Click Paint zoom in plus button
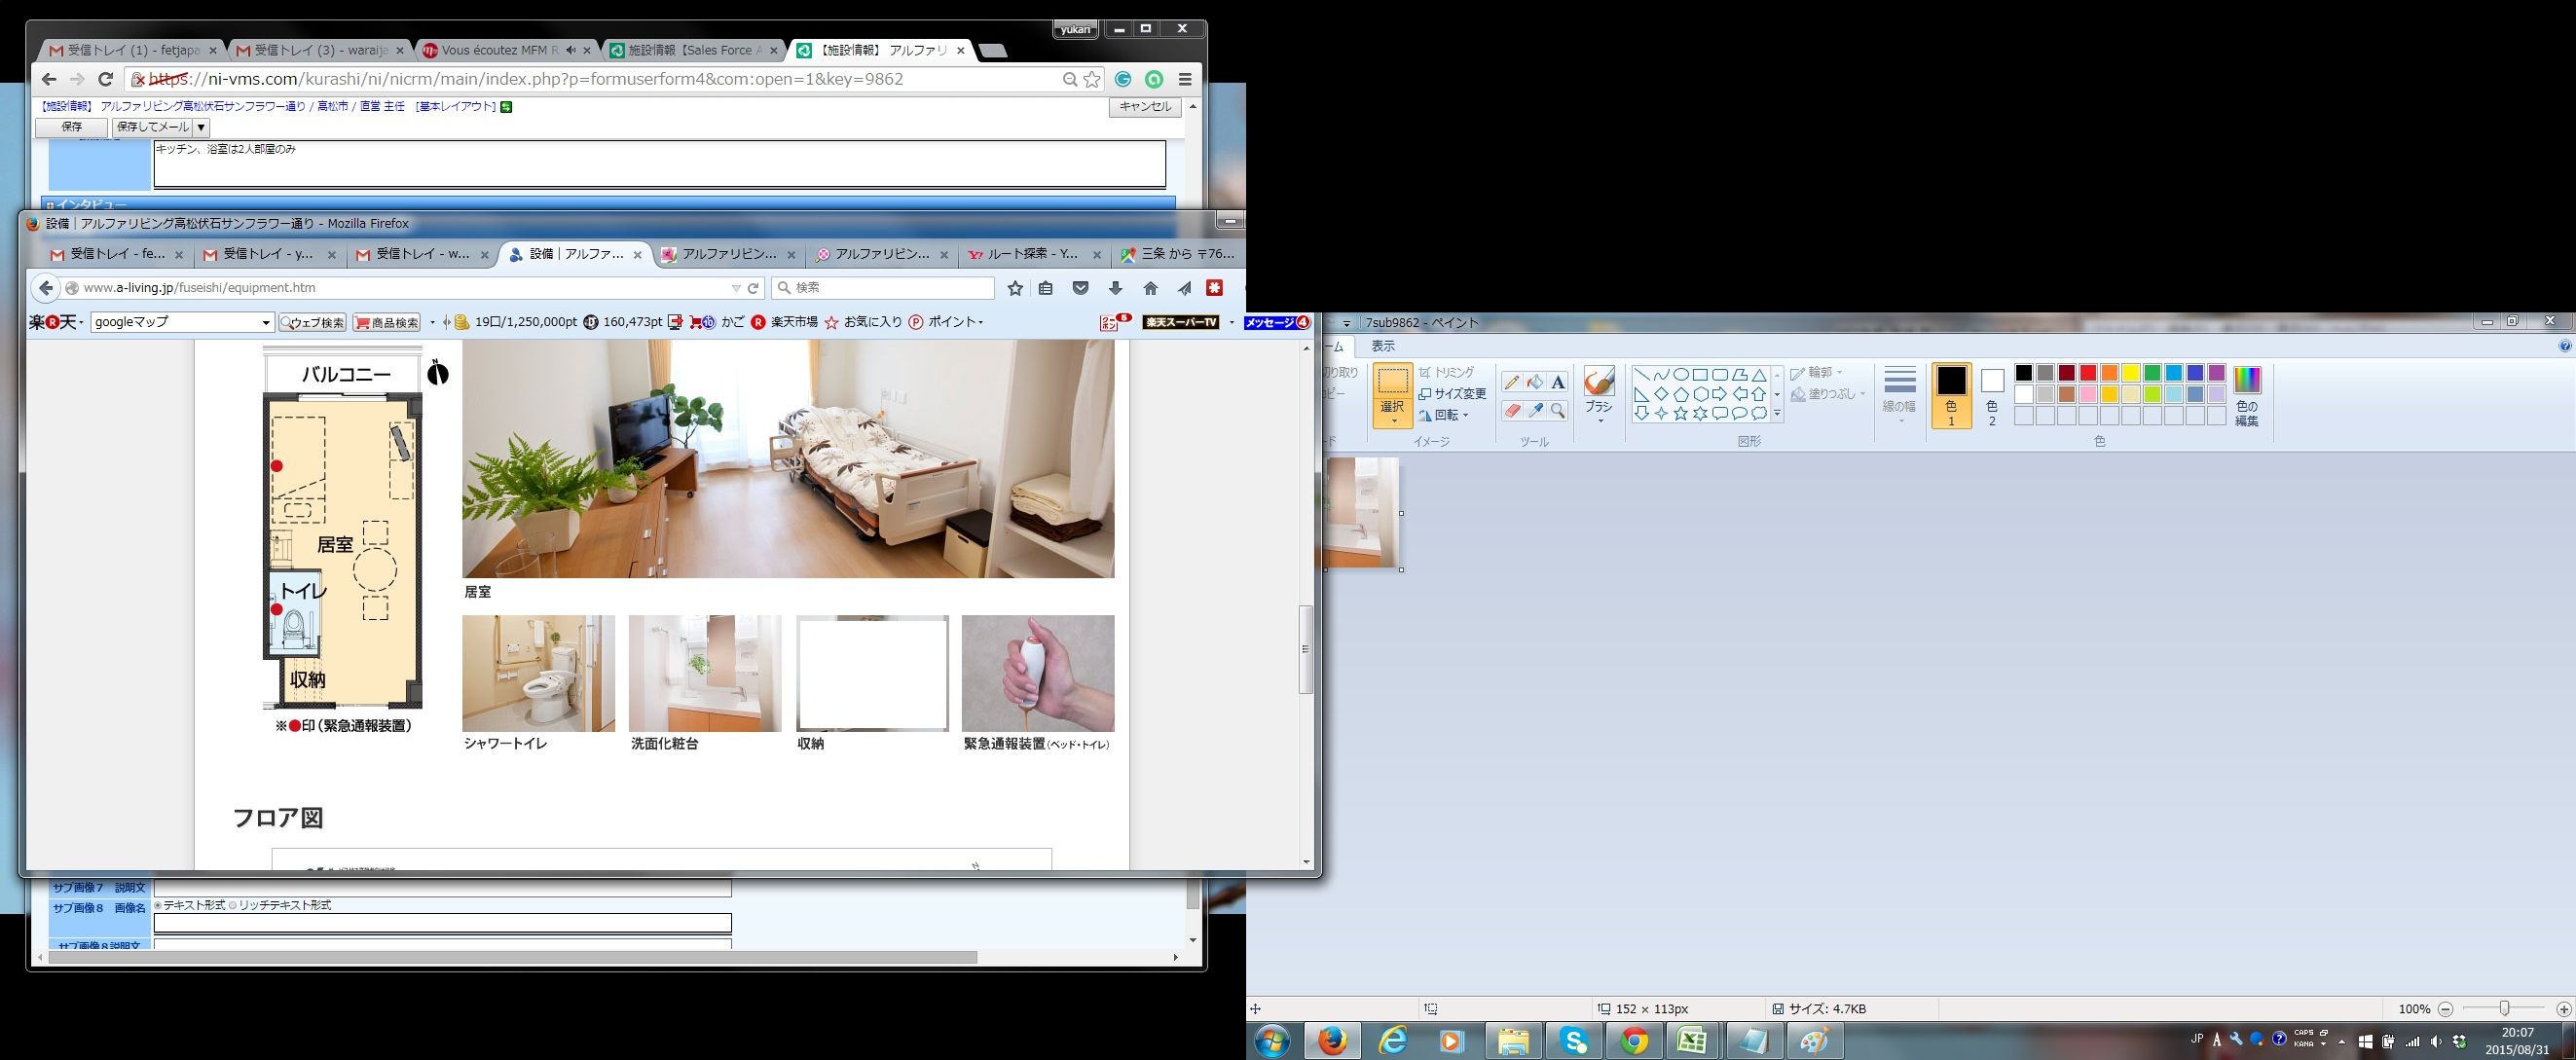Screen dimensions: 2576x1060 click(x=2563, y=1009)
